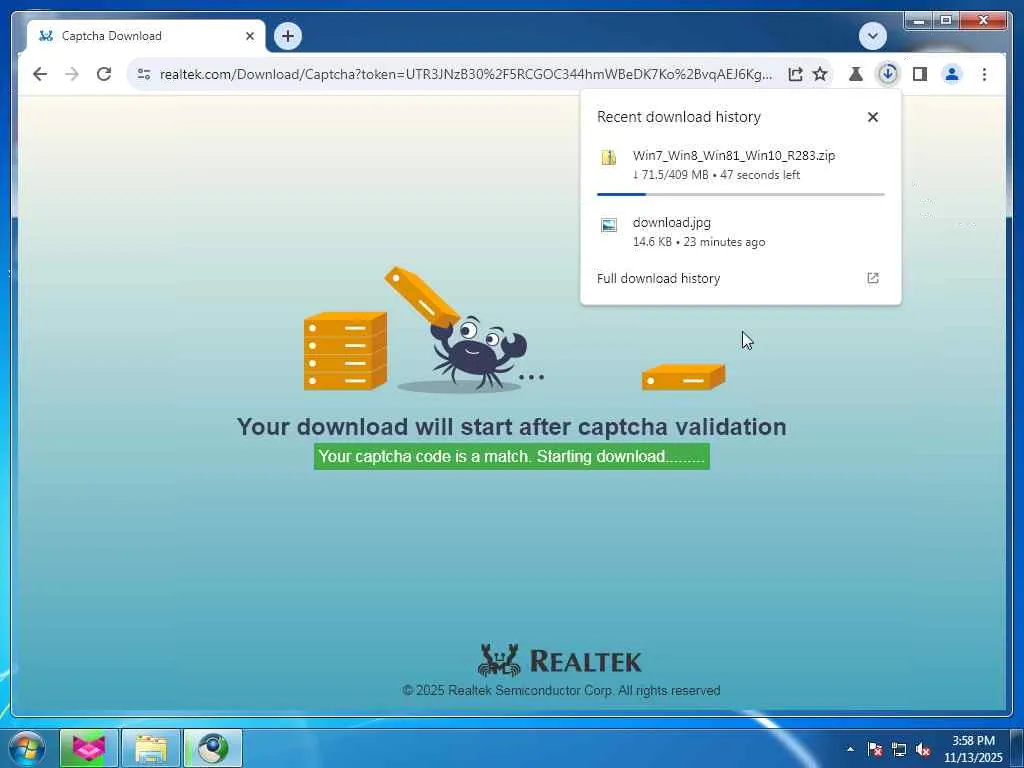
Task: Click the share page icon
Action: pyautogui.click(x=795, y=74)
